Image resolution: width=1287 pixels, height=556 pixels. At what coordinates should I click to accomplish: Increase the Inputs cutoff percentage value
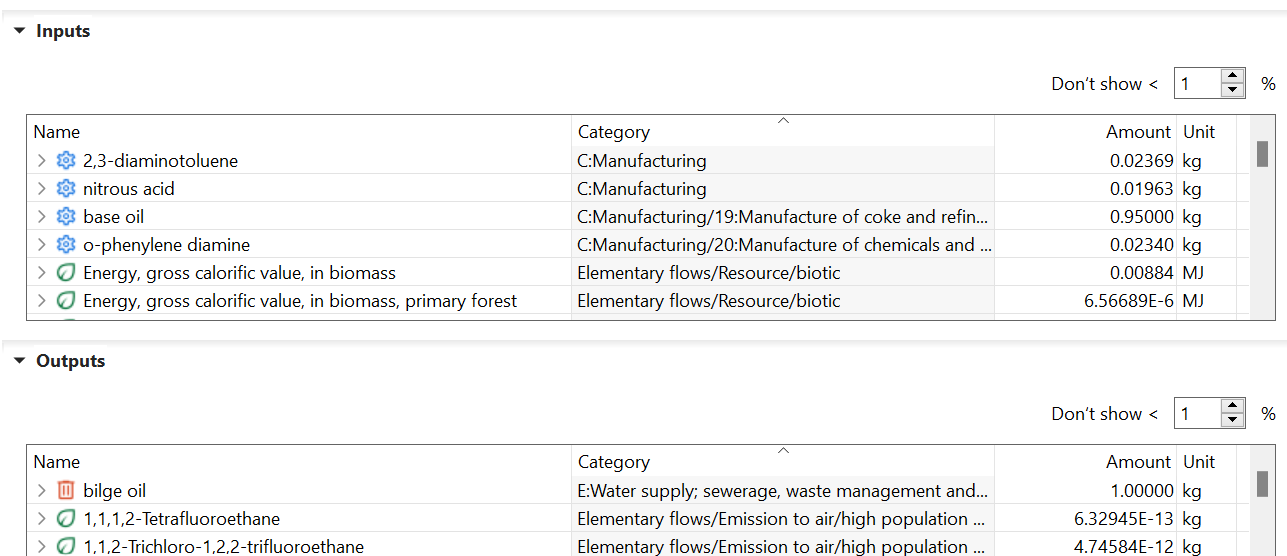point(1233,77)
